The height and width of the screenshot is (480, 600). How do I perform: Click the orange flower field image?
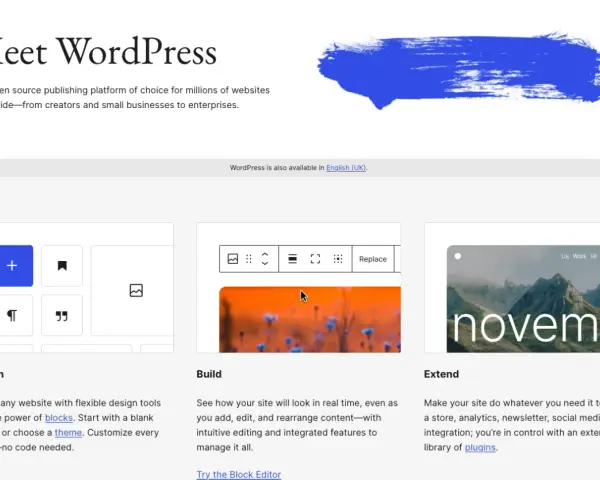point(310,320)
